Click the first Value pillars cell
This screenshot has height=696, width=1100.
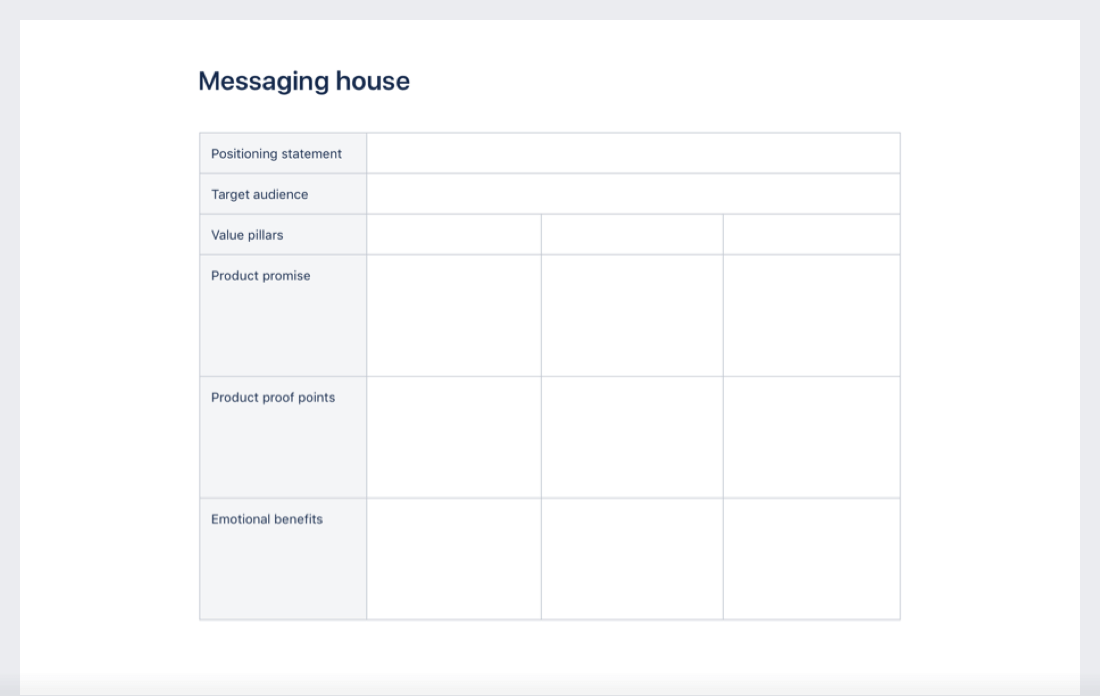coord(453,234)
